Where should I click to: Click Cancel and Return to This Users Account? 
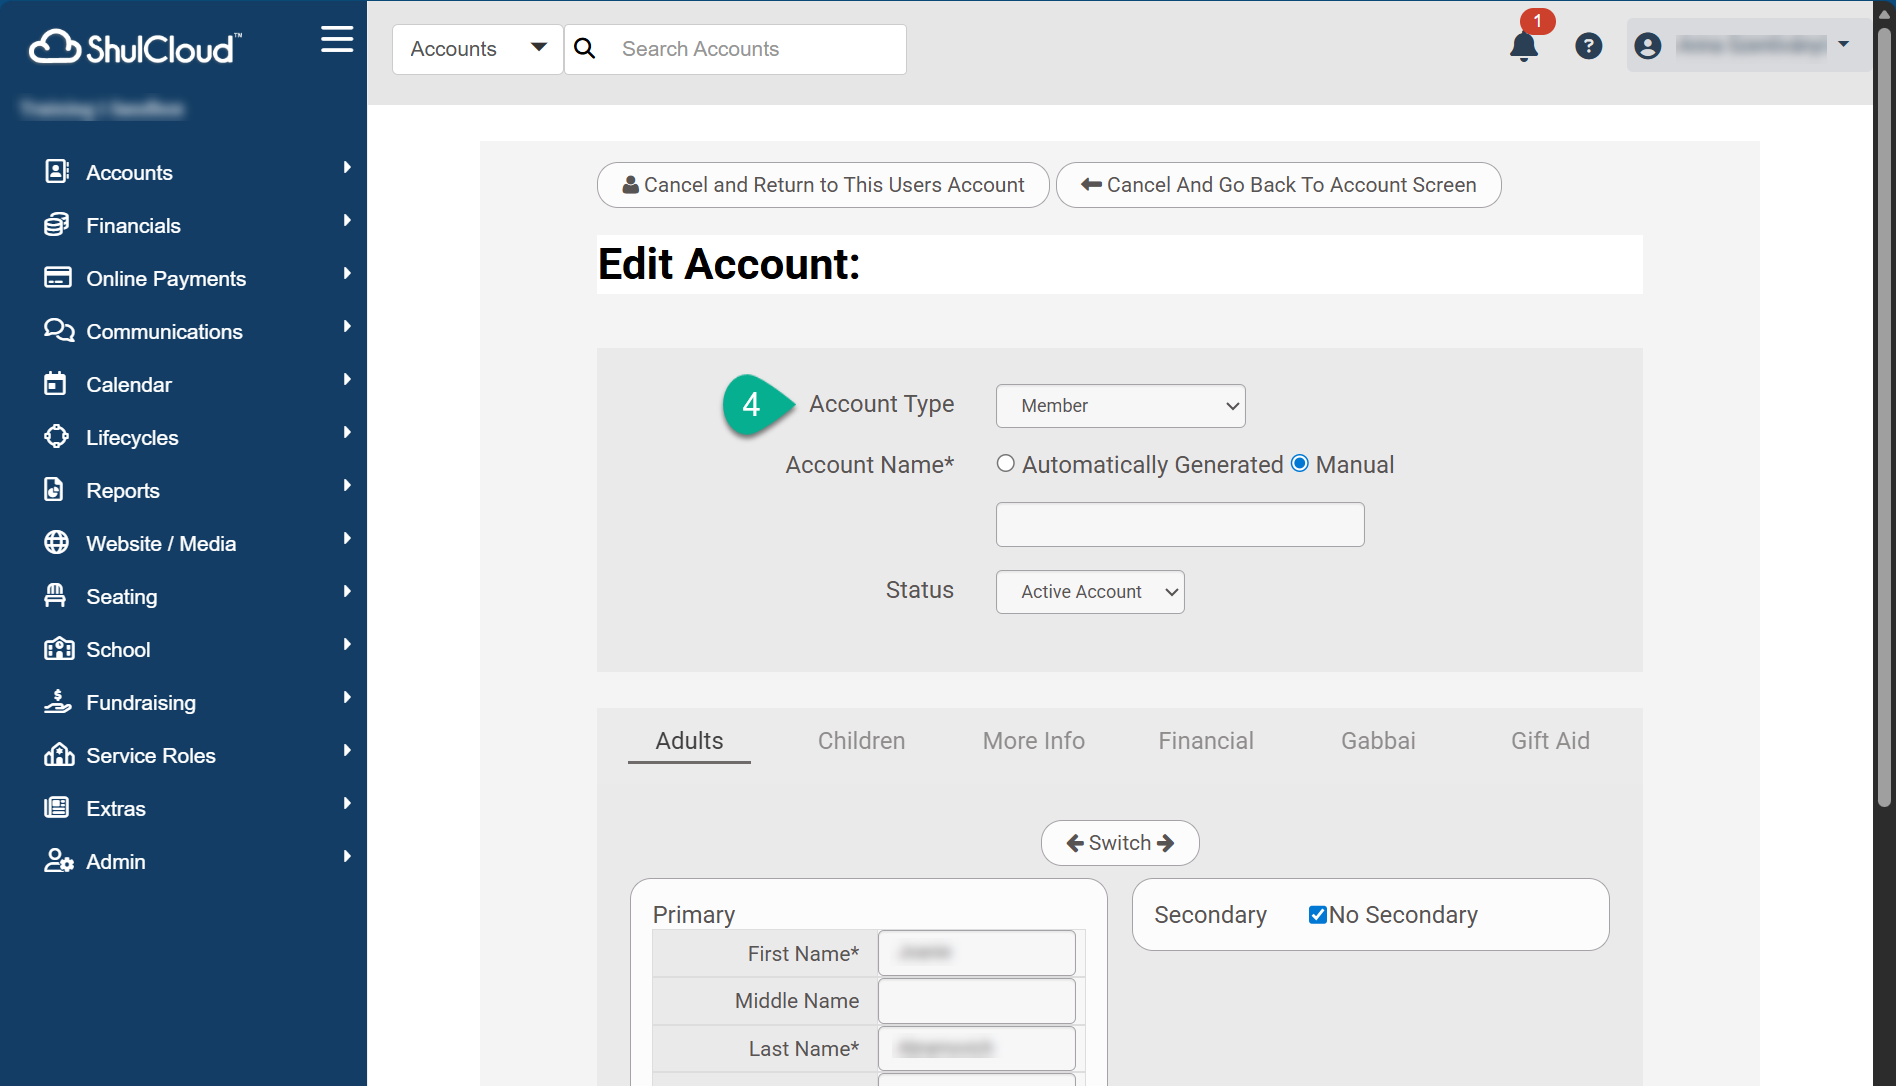tap(822, 185)
